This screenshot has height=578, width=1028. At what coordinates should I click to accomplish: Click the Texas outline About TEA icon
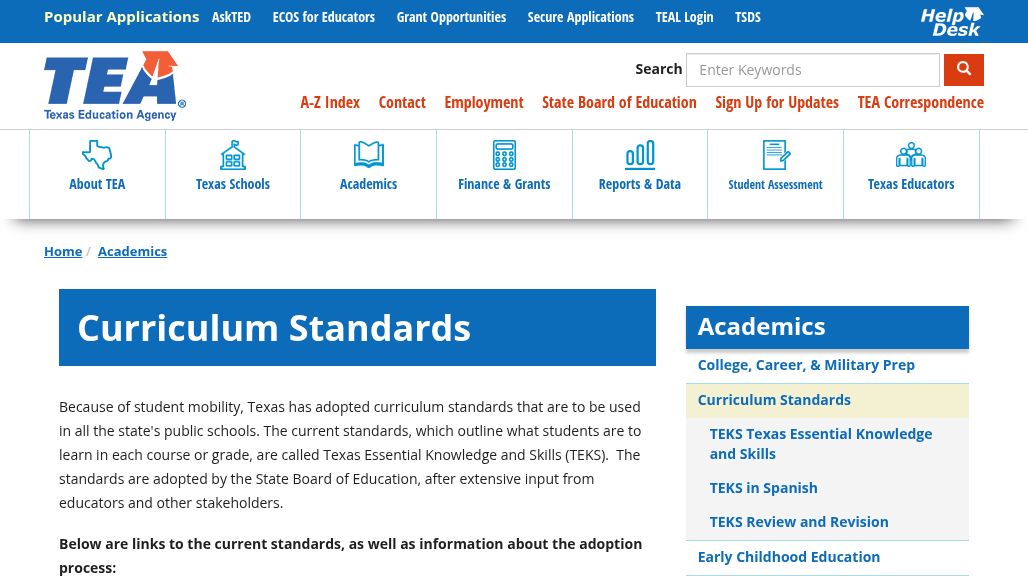click(97, 155)
